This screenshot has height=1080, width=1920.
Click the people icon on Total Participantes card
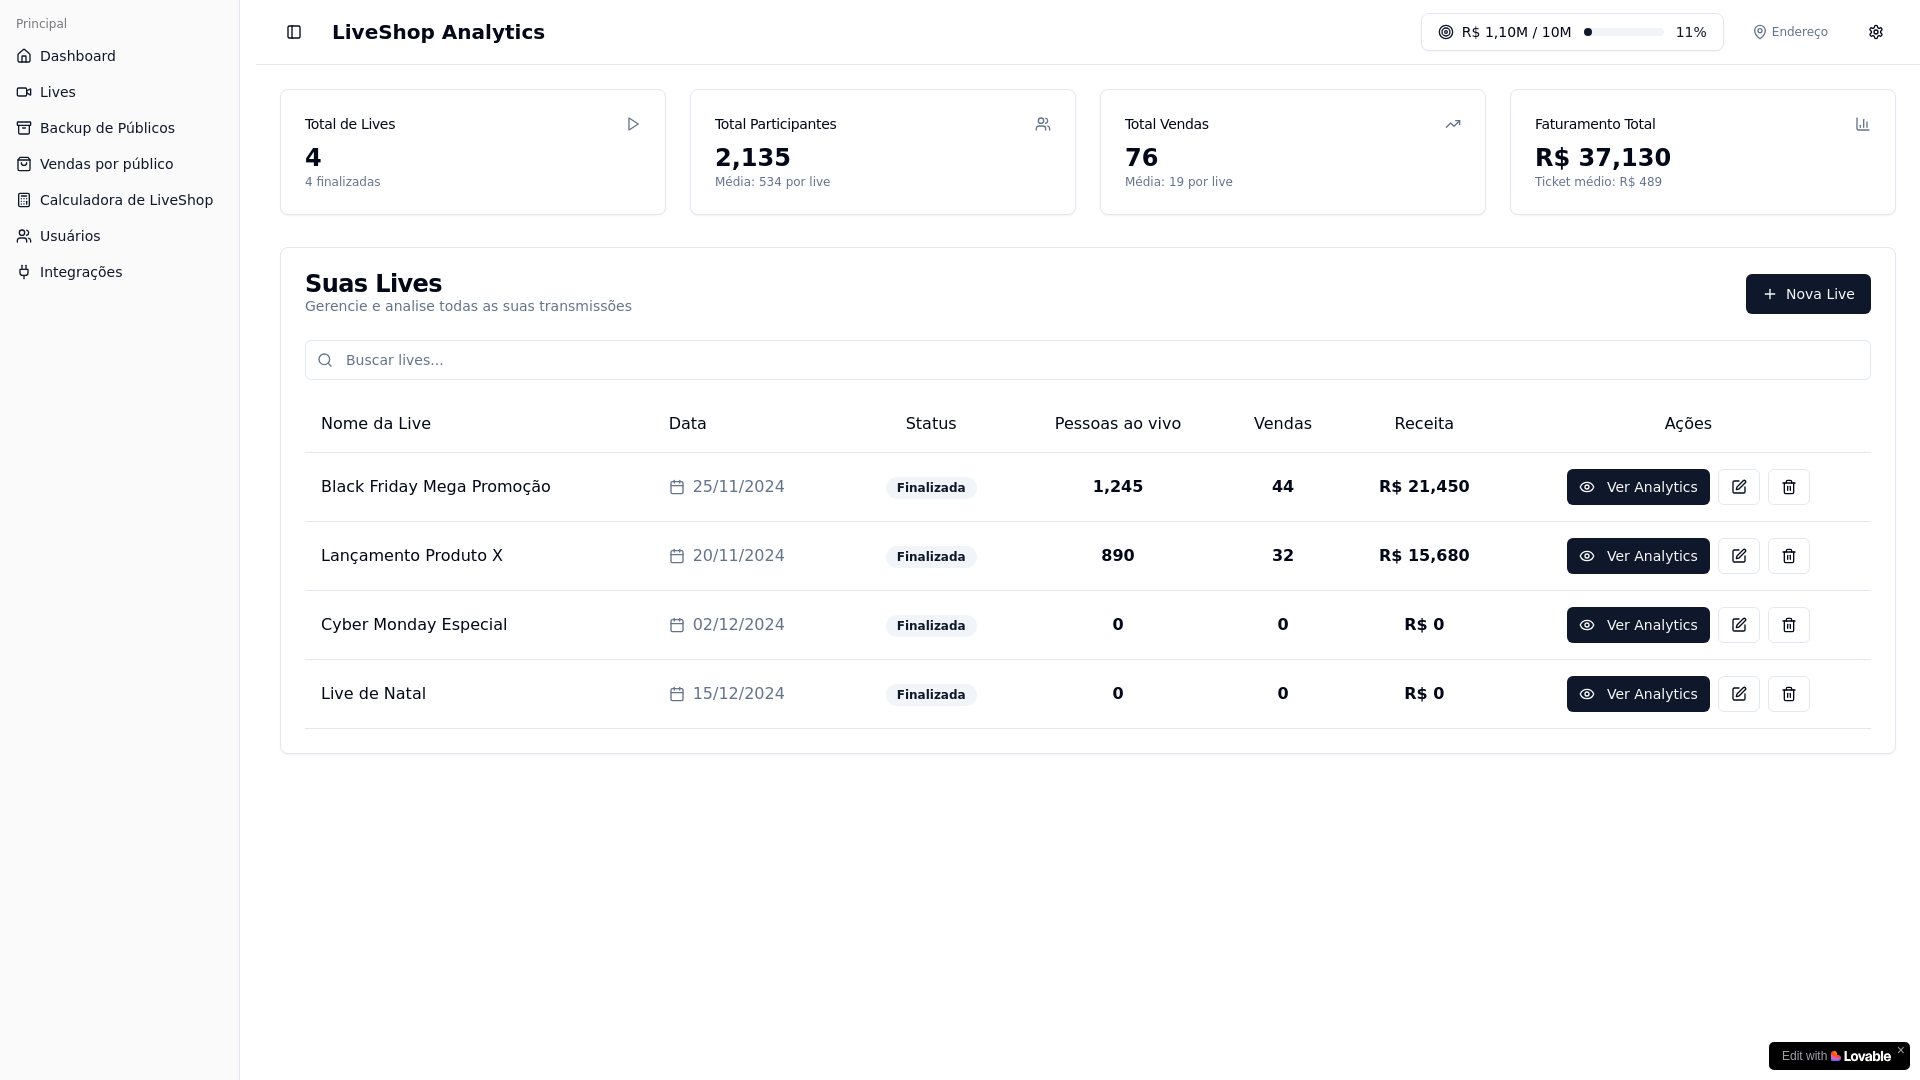point(1043,124)
